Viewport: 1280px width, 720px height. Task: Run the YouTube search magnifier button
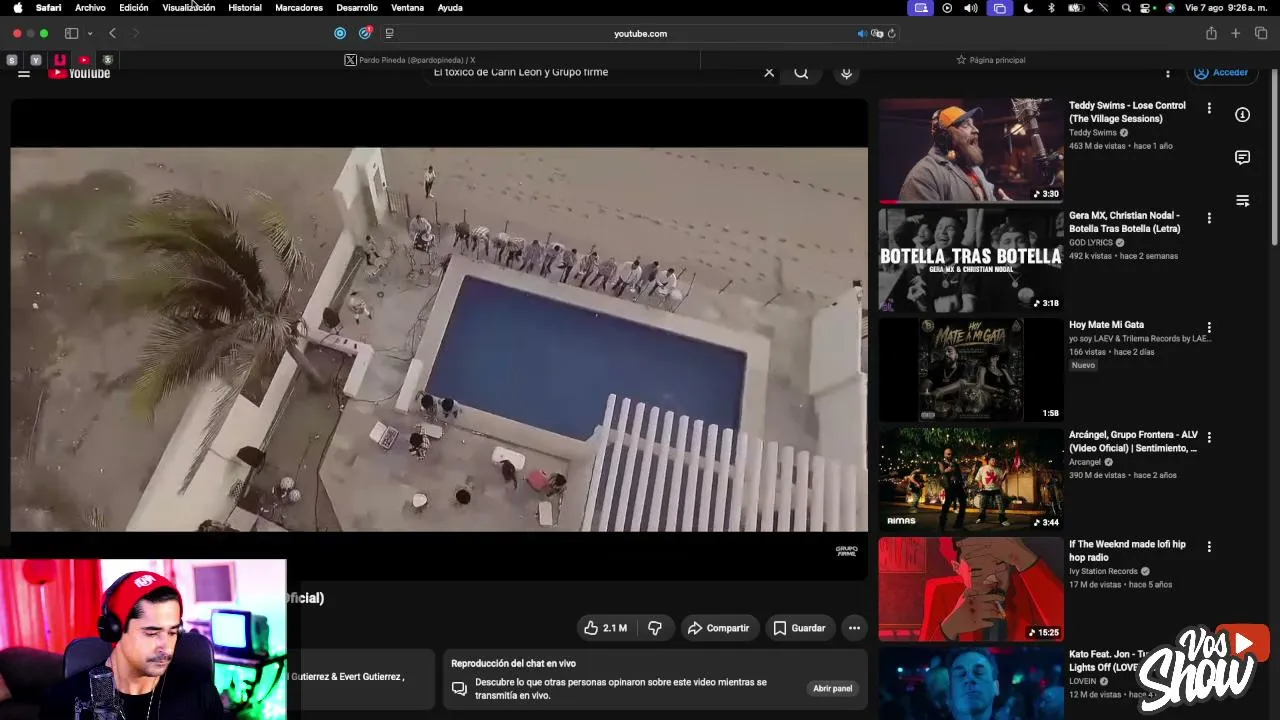[x=801, y=72]
